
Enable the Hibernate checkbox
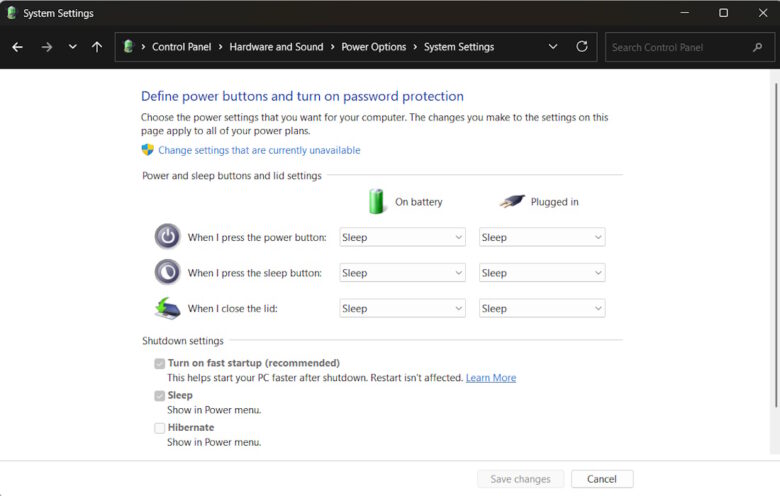pyautogui.click(x=160, y=428)
